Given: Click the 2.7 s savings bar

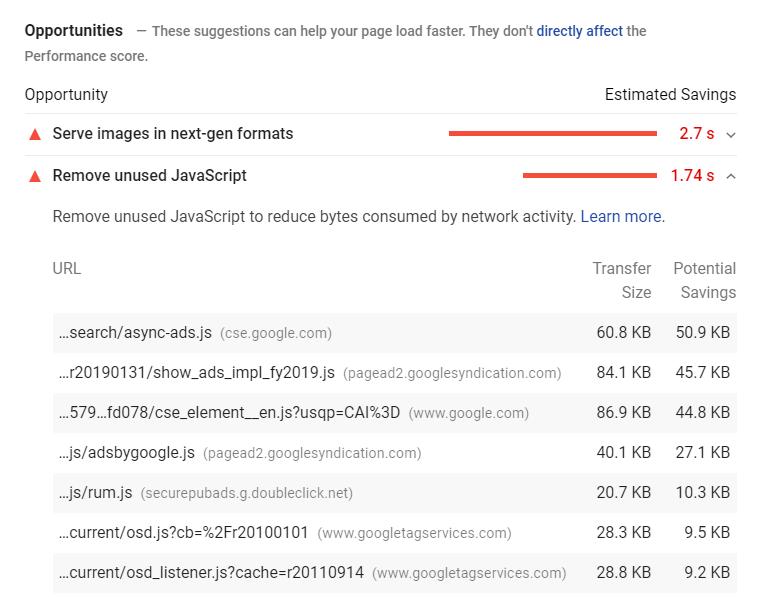Looking at the screenshot, I should (x=552, y=134).
